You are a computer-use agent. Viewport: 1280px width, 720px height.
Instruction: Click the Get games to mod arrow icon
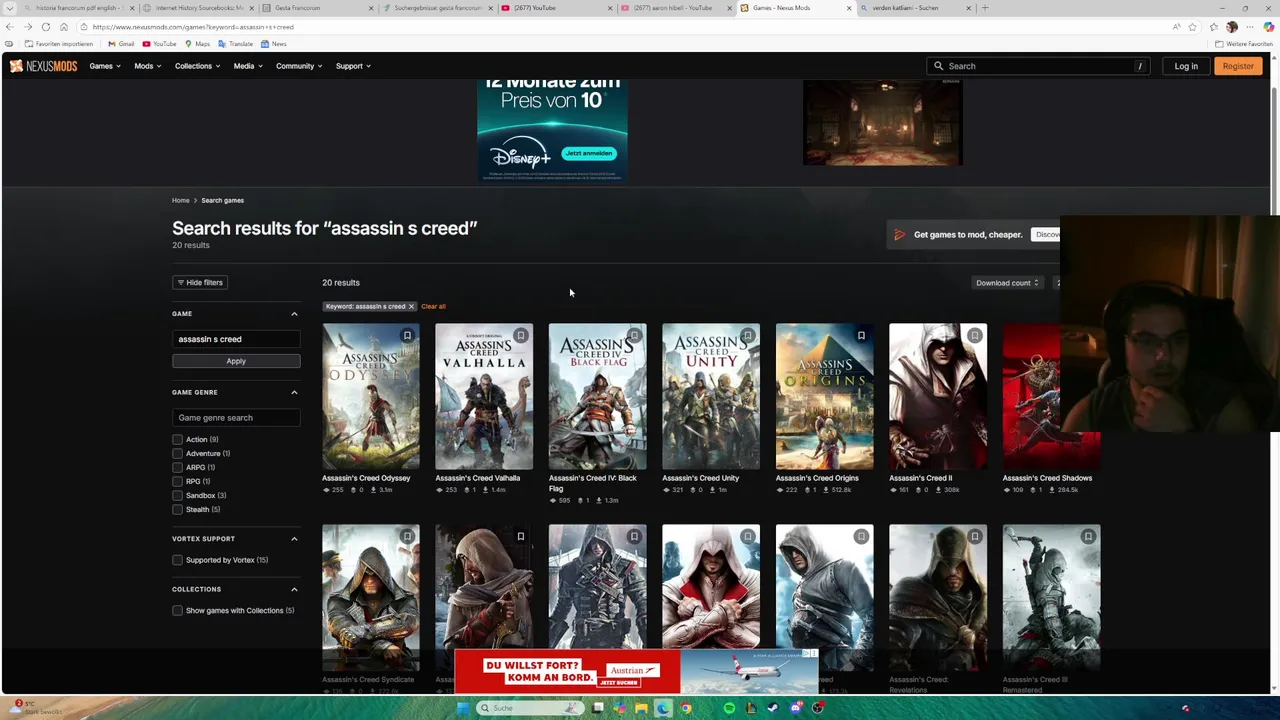click(x=899, y=235)
